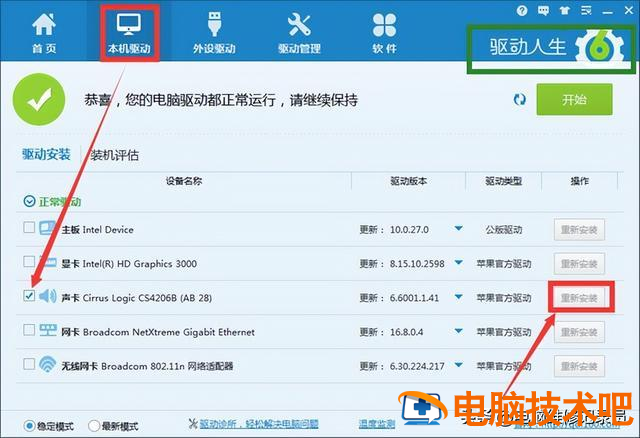Click the refresh rescan icon
This screenshot has height=438, width=640.
(519, 99)
